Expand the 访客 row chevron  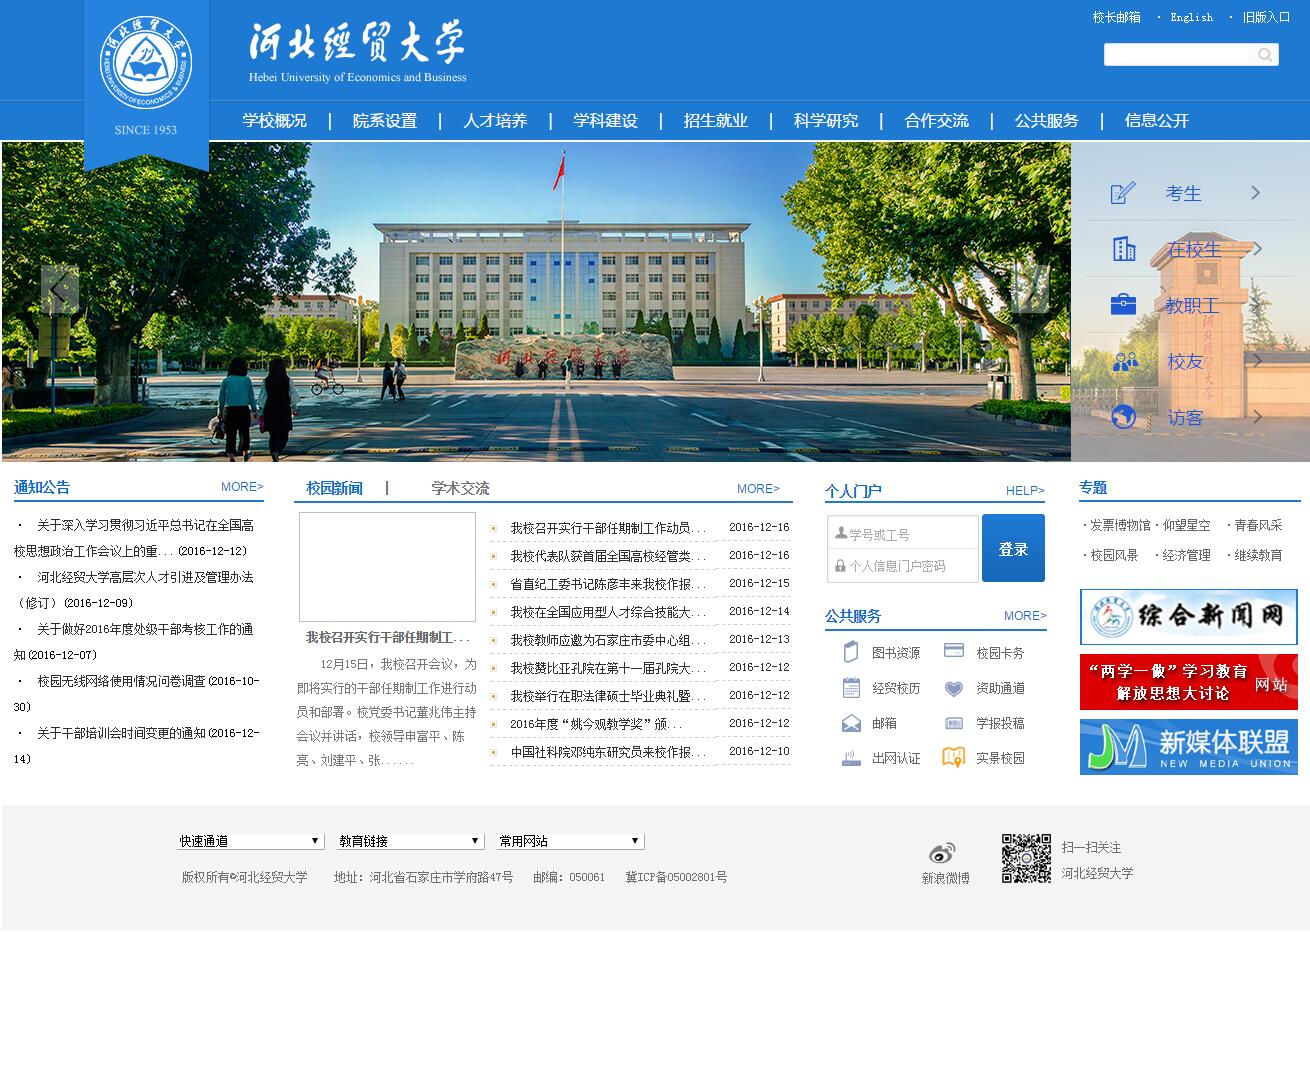(1257, 416)
